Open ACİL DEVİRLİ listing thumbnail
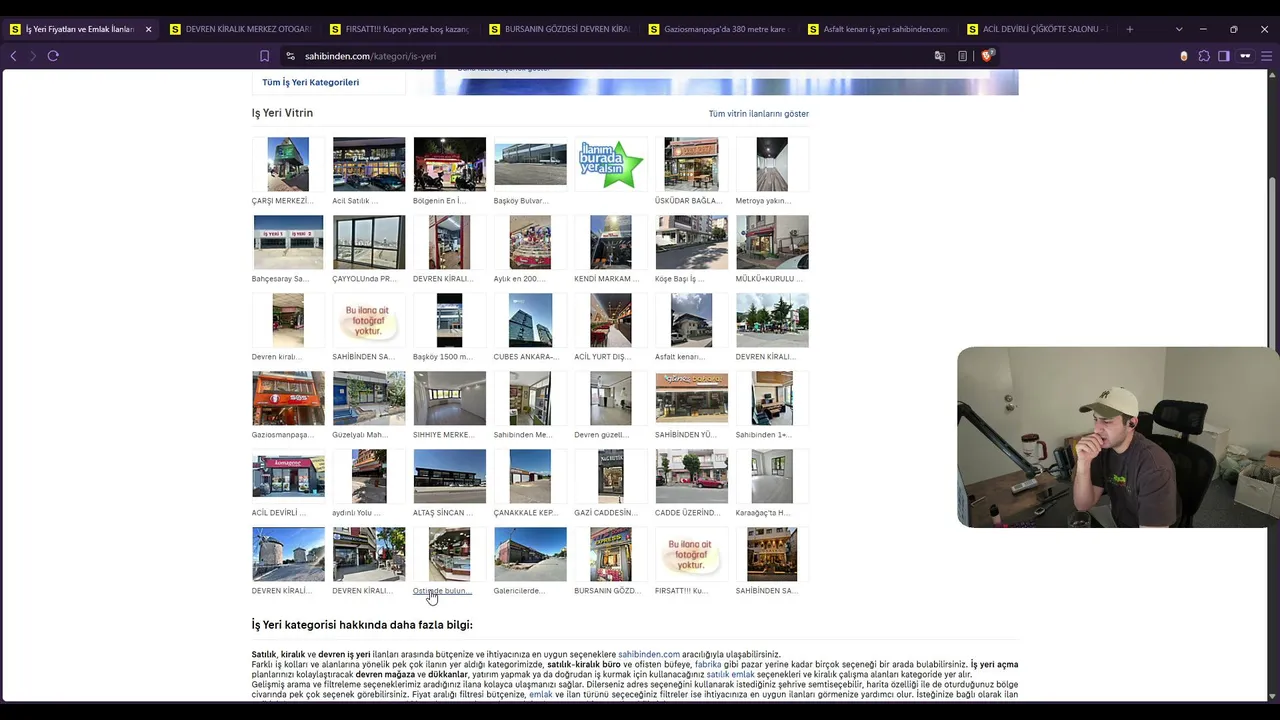This screenshot has width=1280, height=720. [288, 476]
